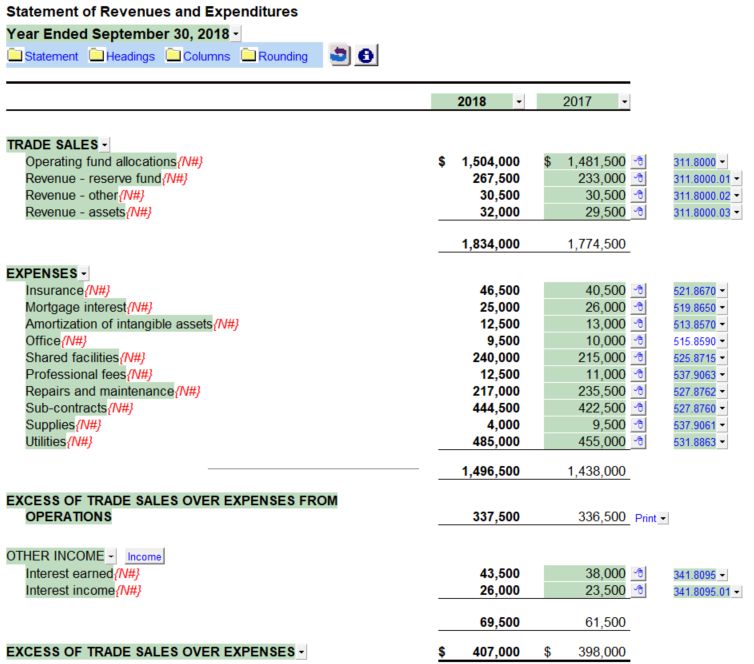This screenshot has width=754, height=664.
Task: Follow account link 537.9061
Action: point(694,426)
